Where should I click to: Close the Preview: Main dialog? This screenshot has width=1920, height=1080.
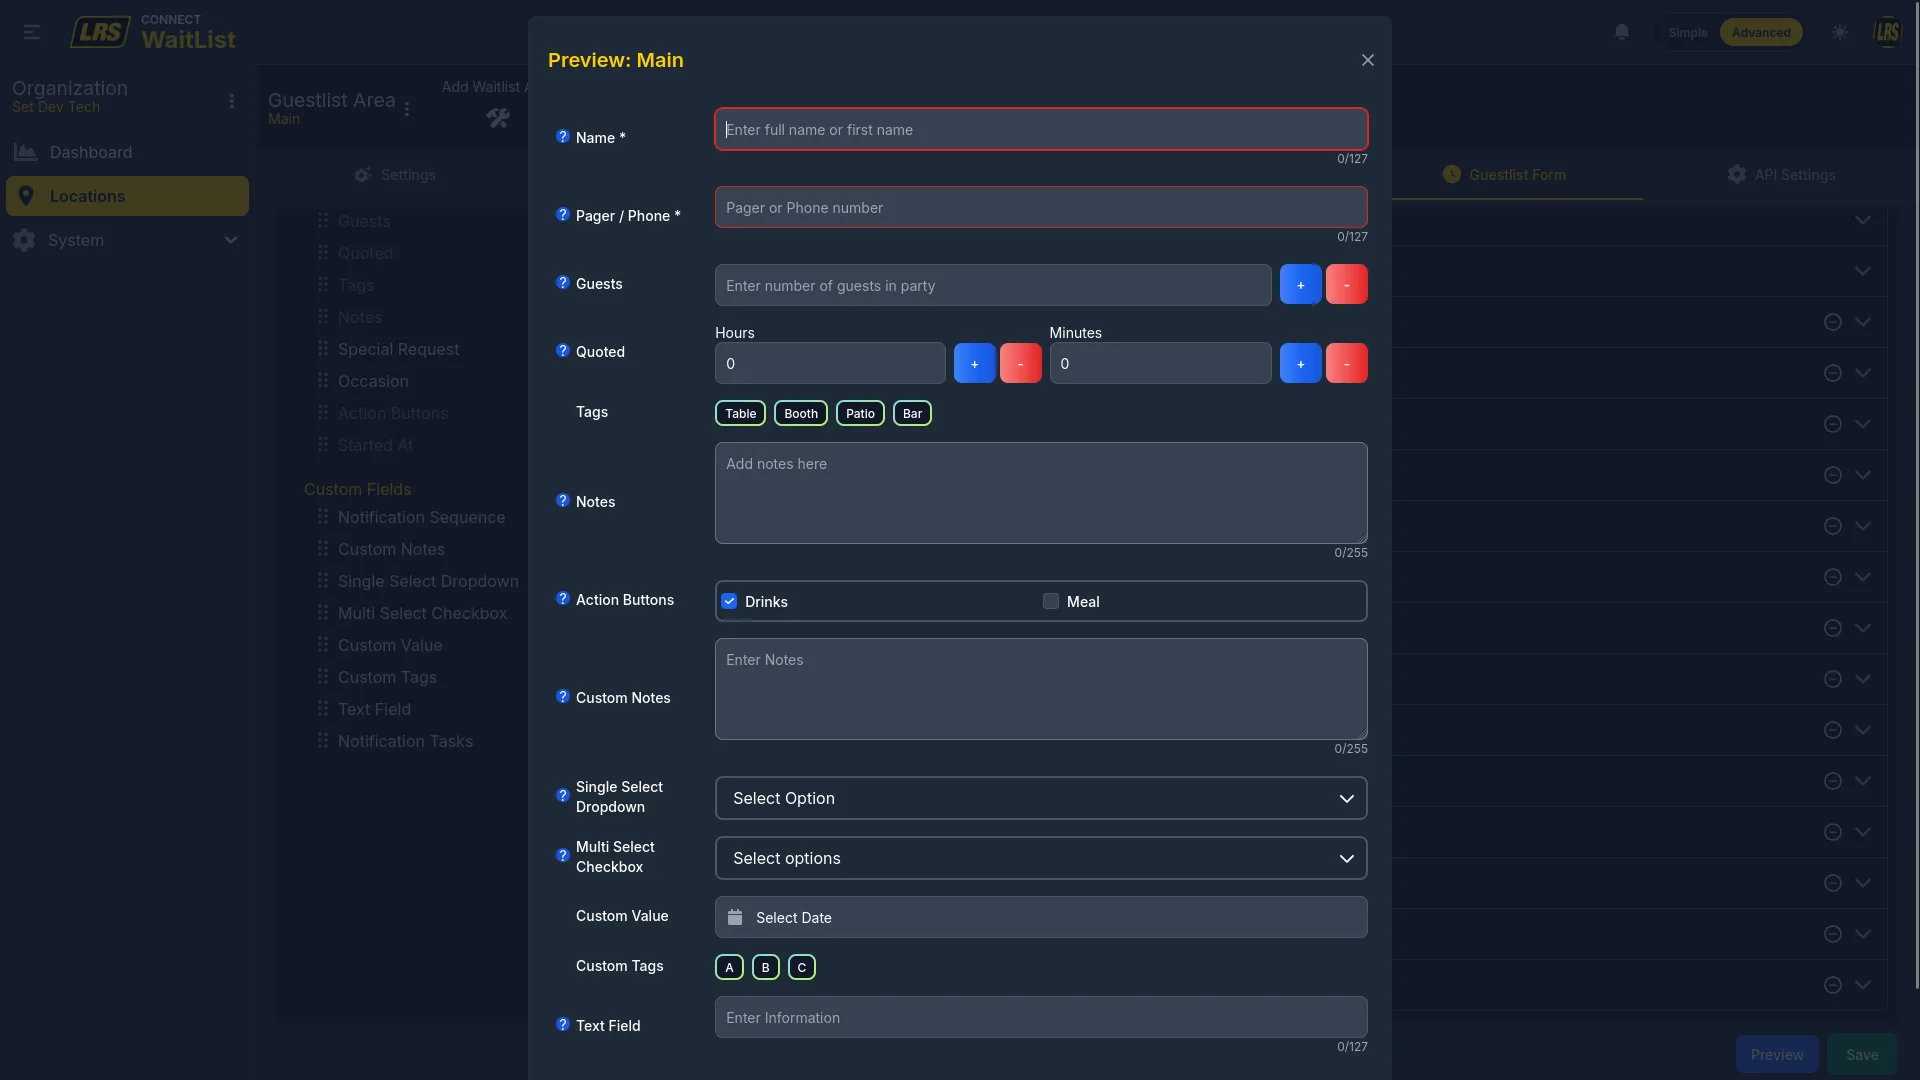[1368, 60]
